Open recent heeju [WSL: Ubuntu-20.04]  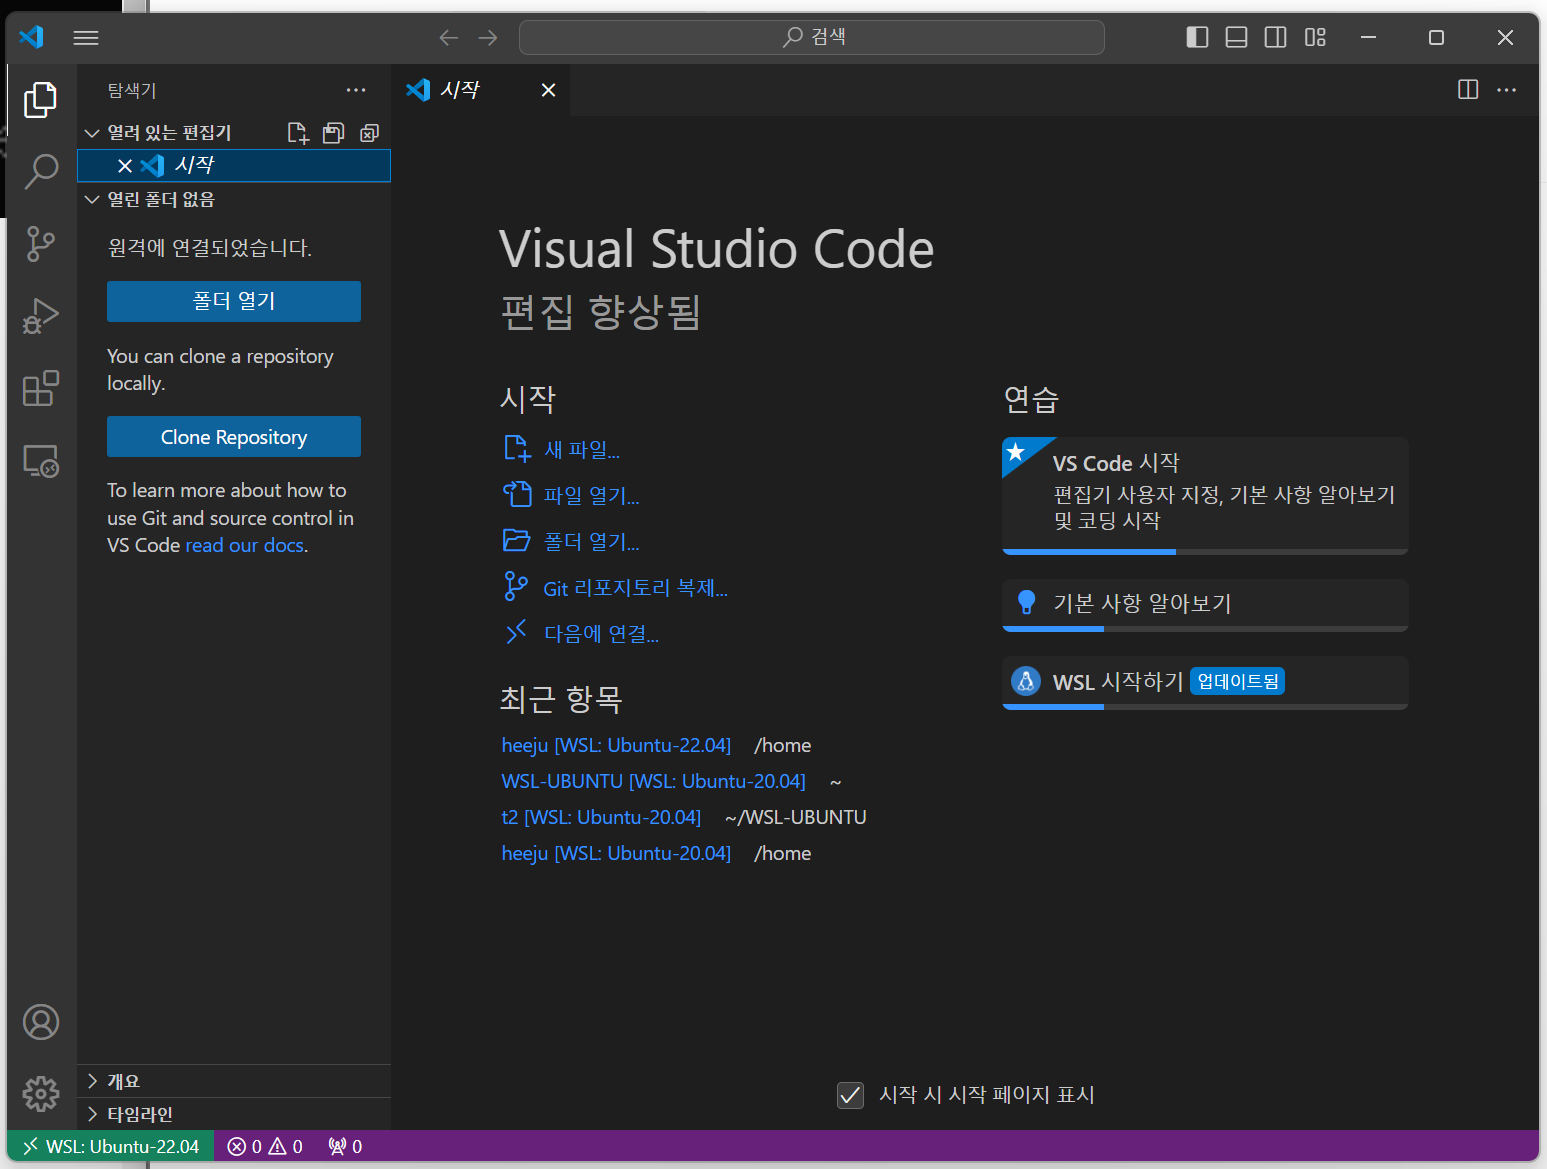616,853
